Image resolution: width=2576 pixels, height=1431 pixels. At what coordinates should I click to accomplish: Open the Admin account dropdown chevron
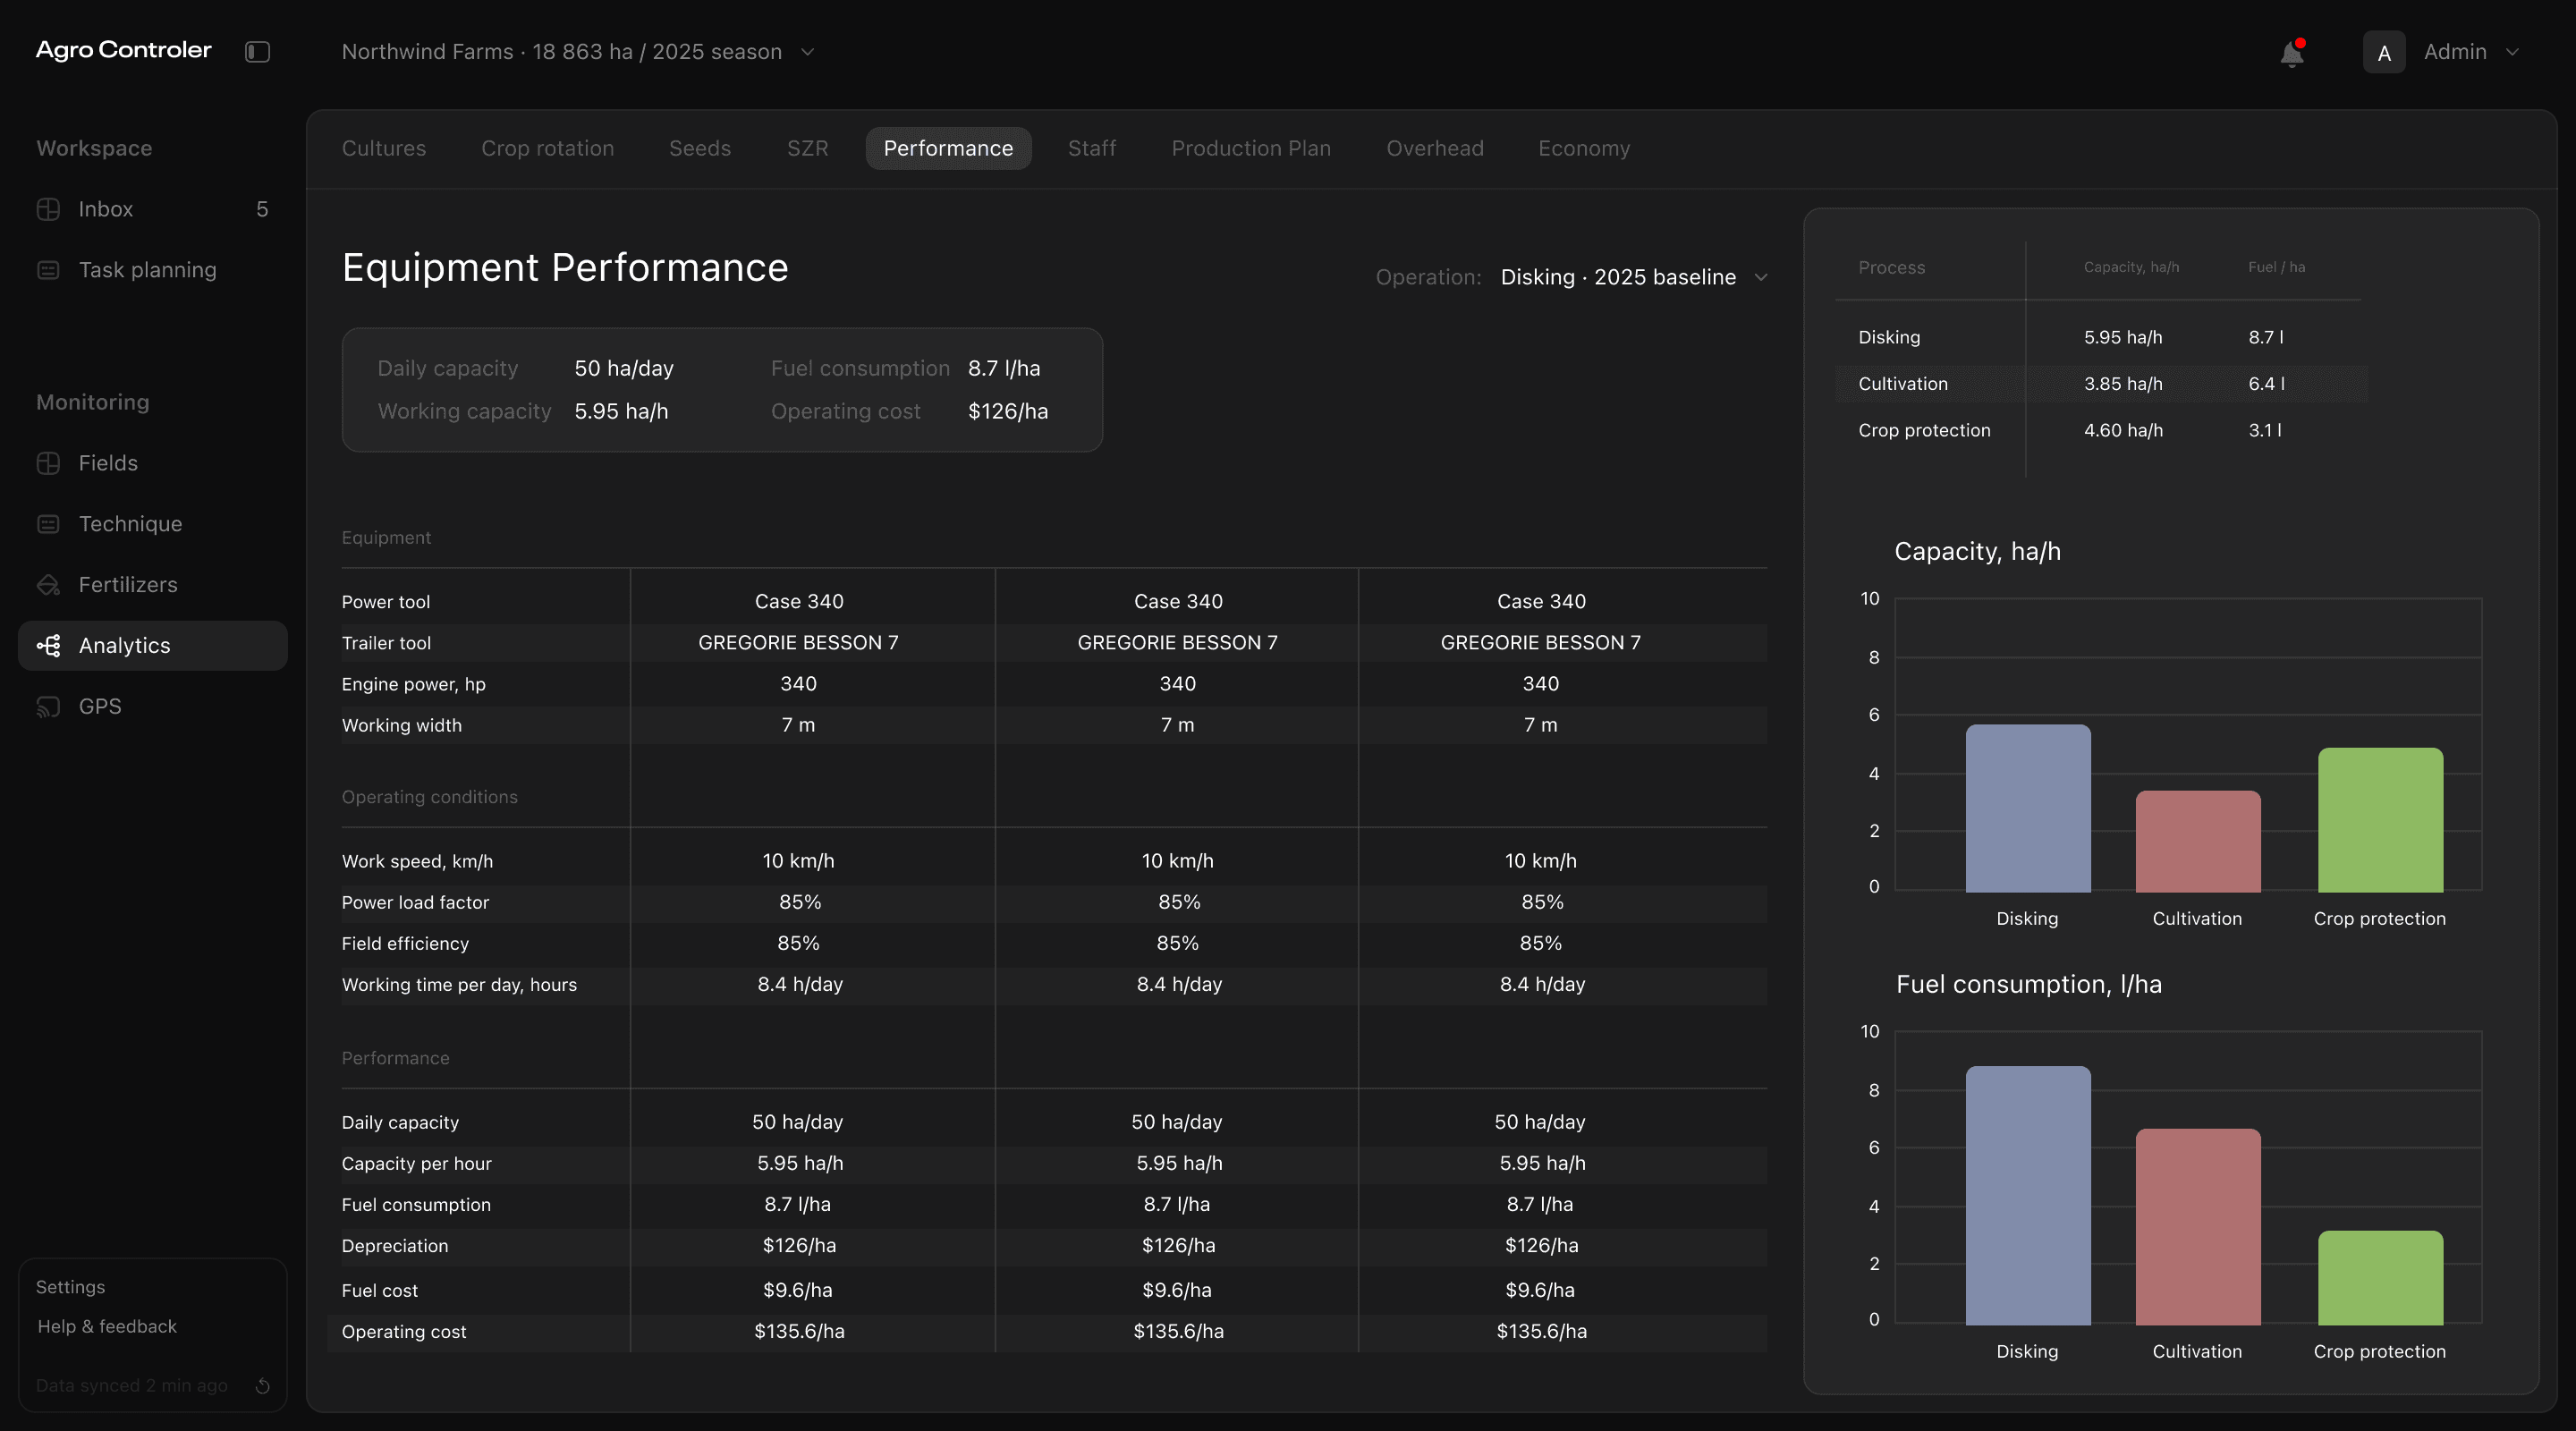pyautogui.click(x=2512, y=52)
